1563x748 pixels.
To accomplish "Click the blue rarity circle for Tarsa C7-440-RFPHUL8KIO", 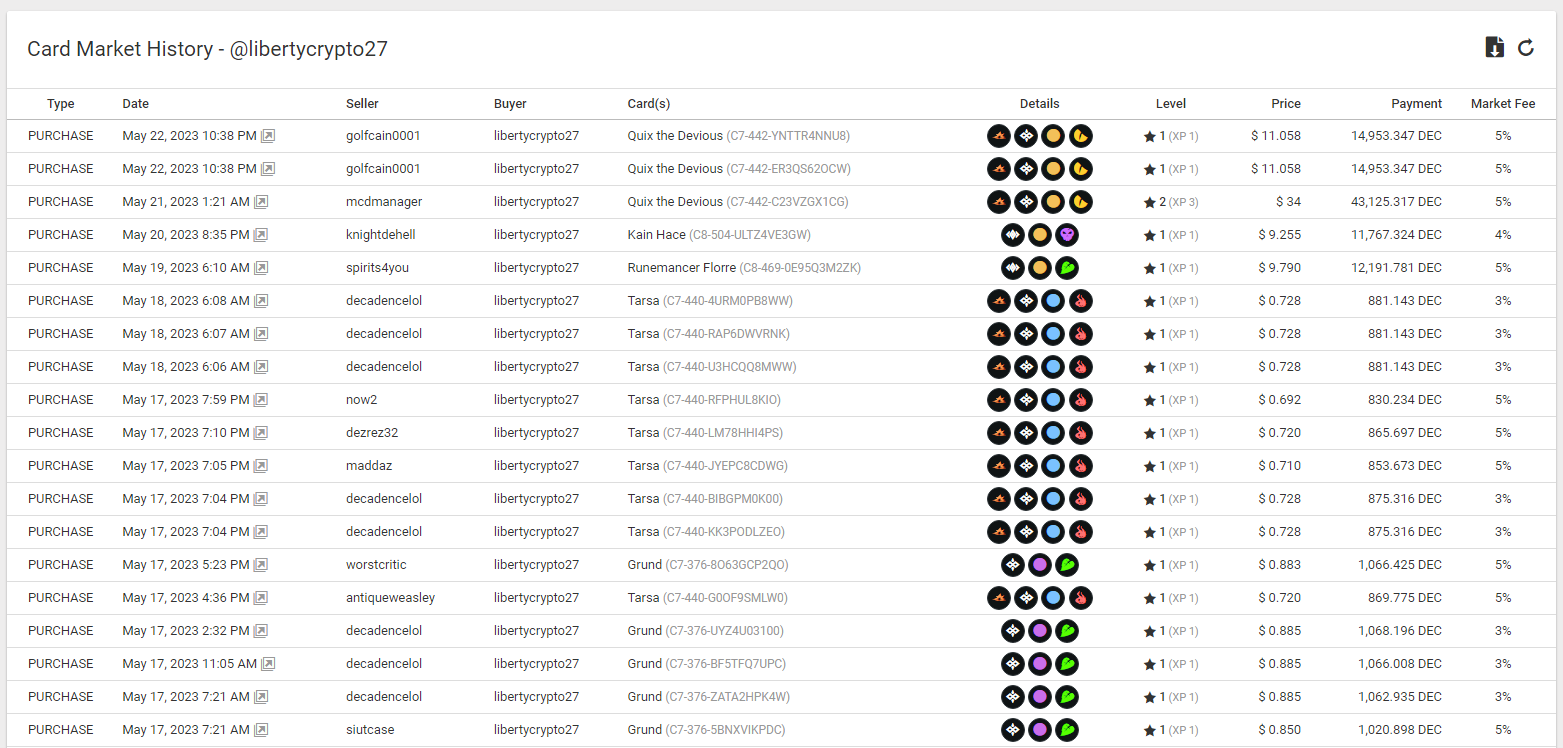I will pos(1053,400).
